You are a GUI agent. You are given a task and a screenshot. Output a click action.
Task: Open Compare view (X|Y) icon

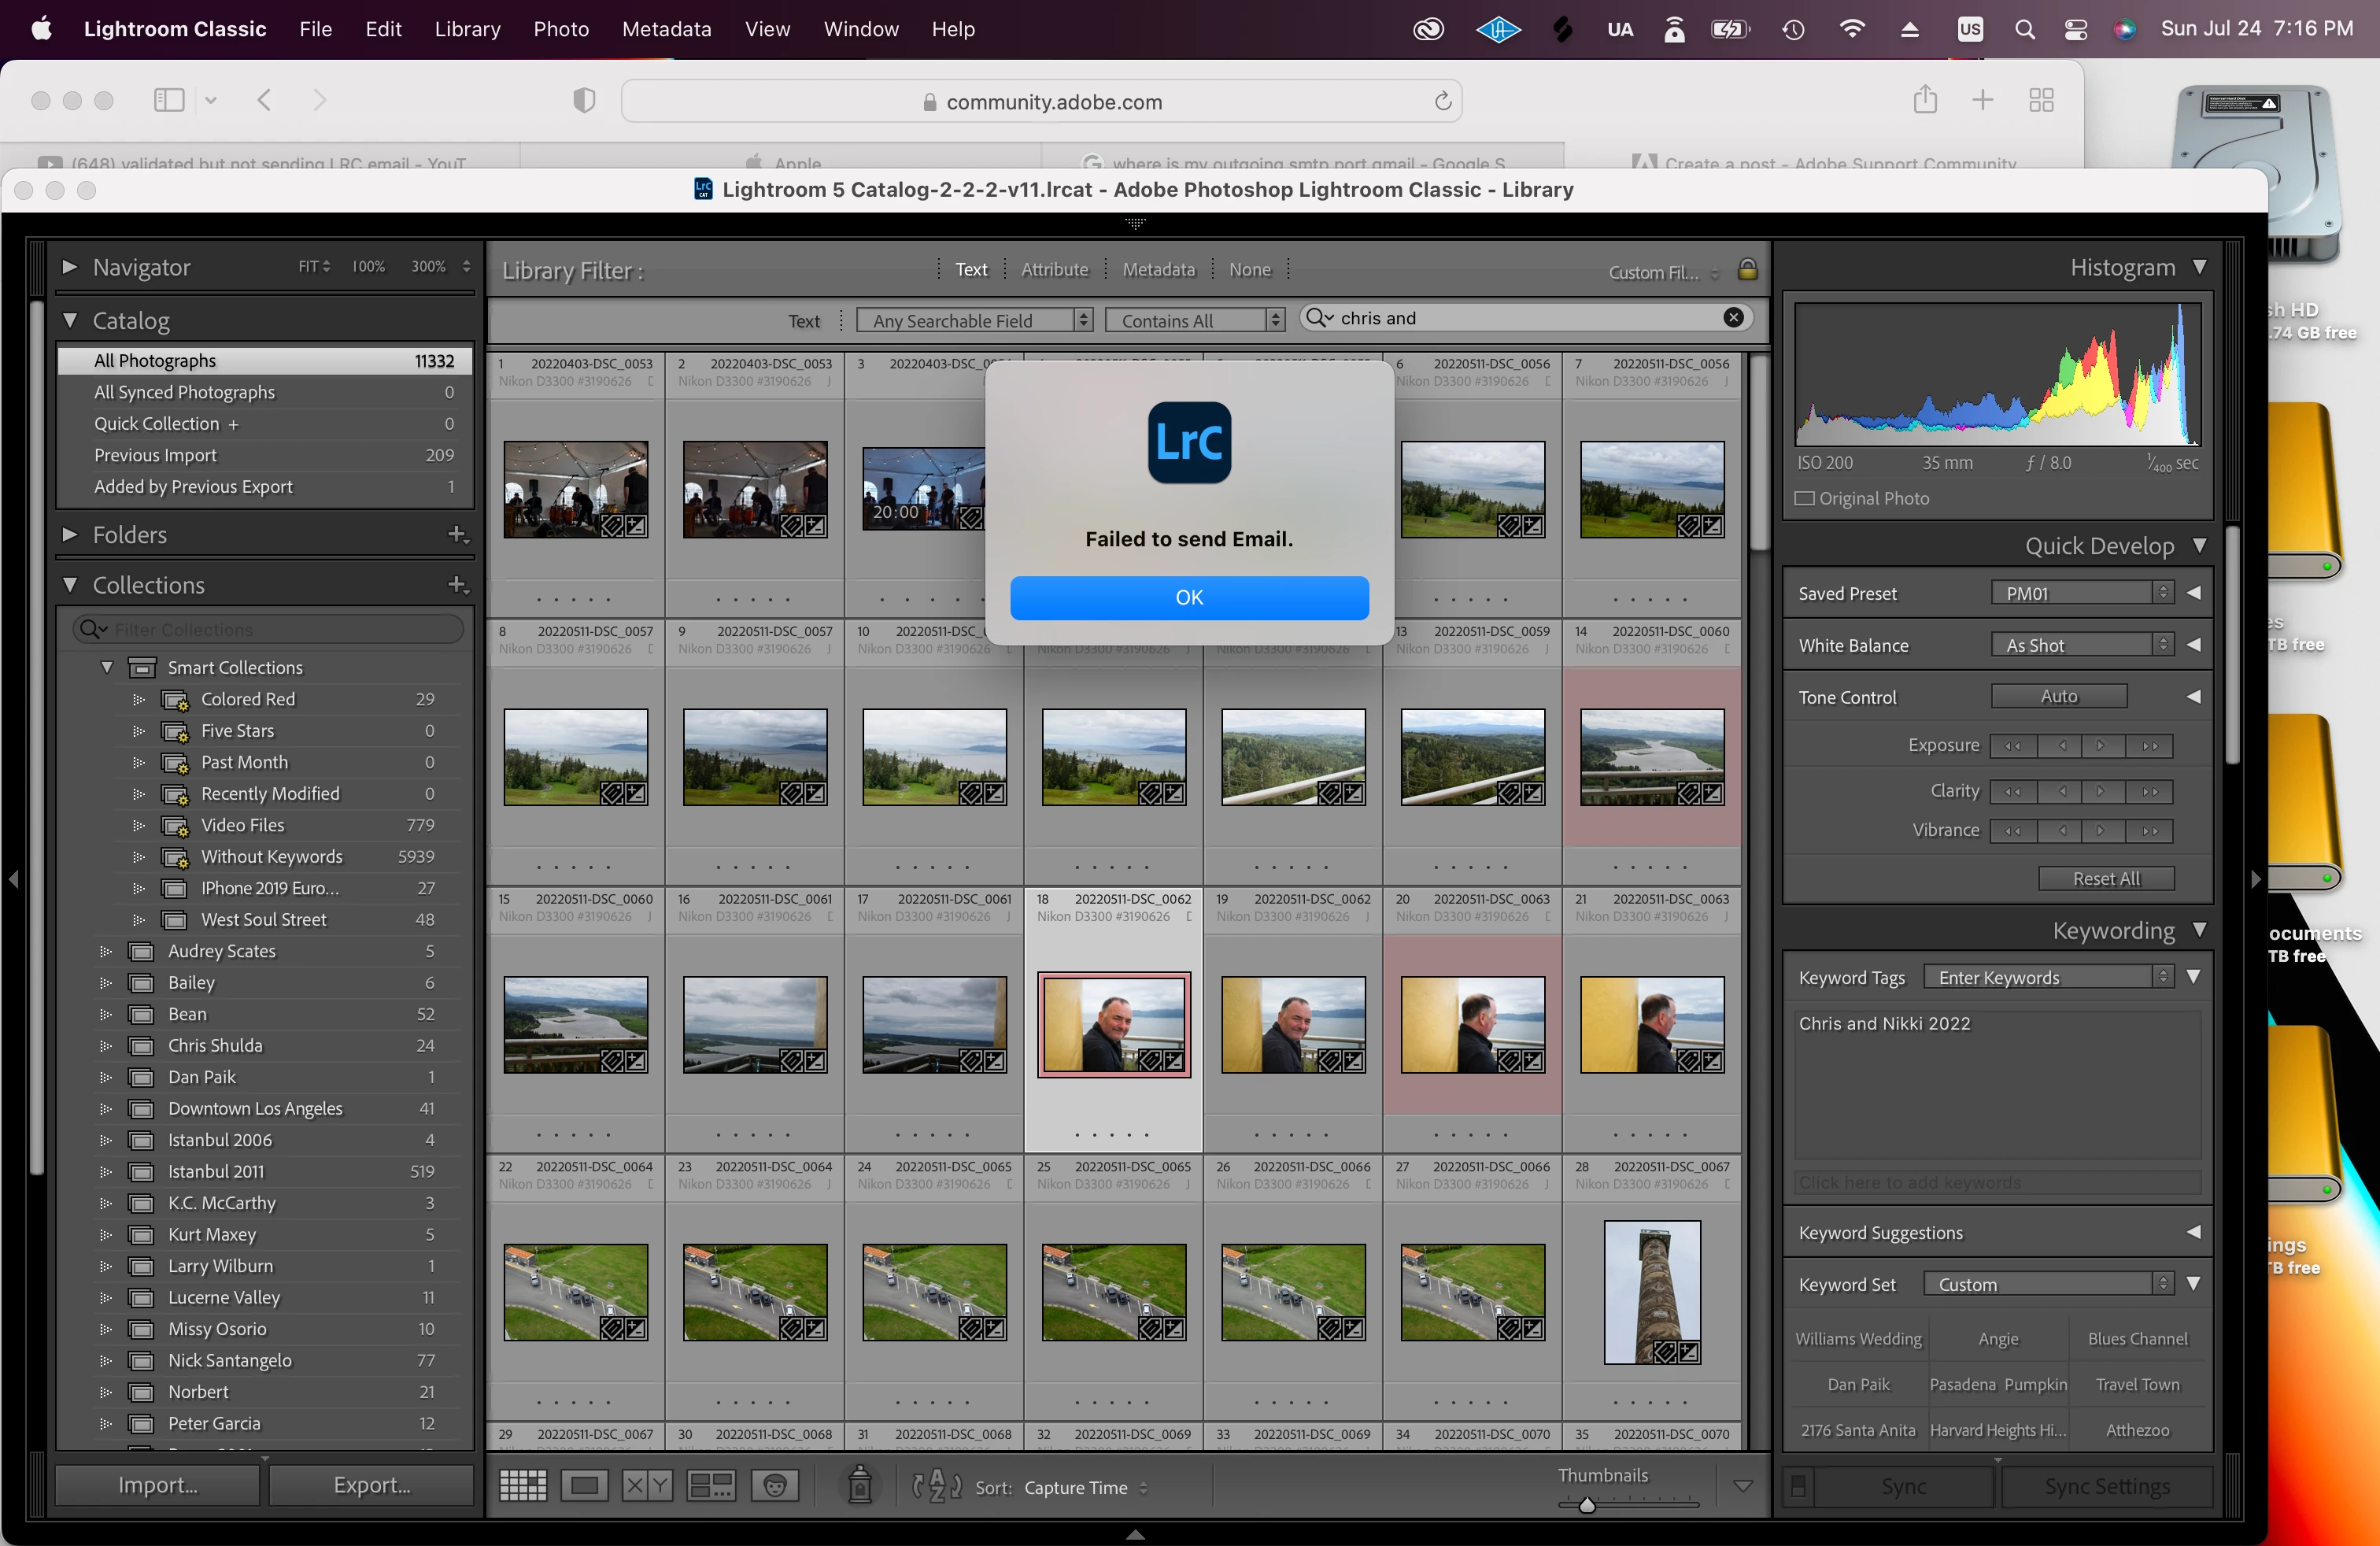pos(647,1486)
